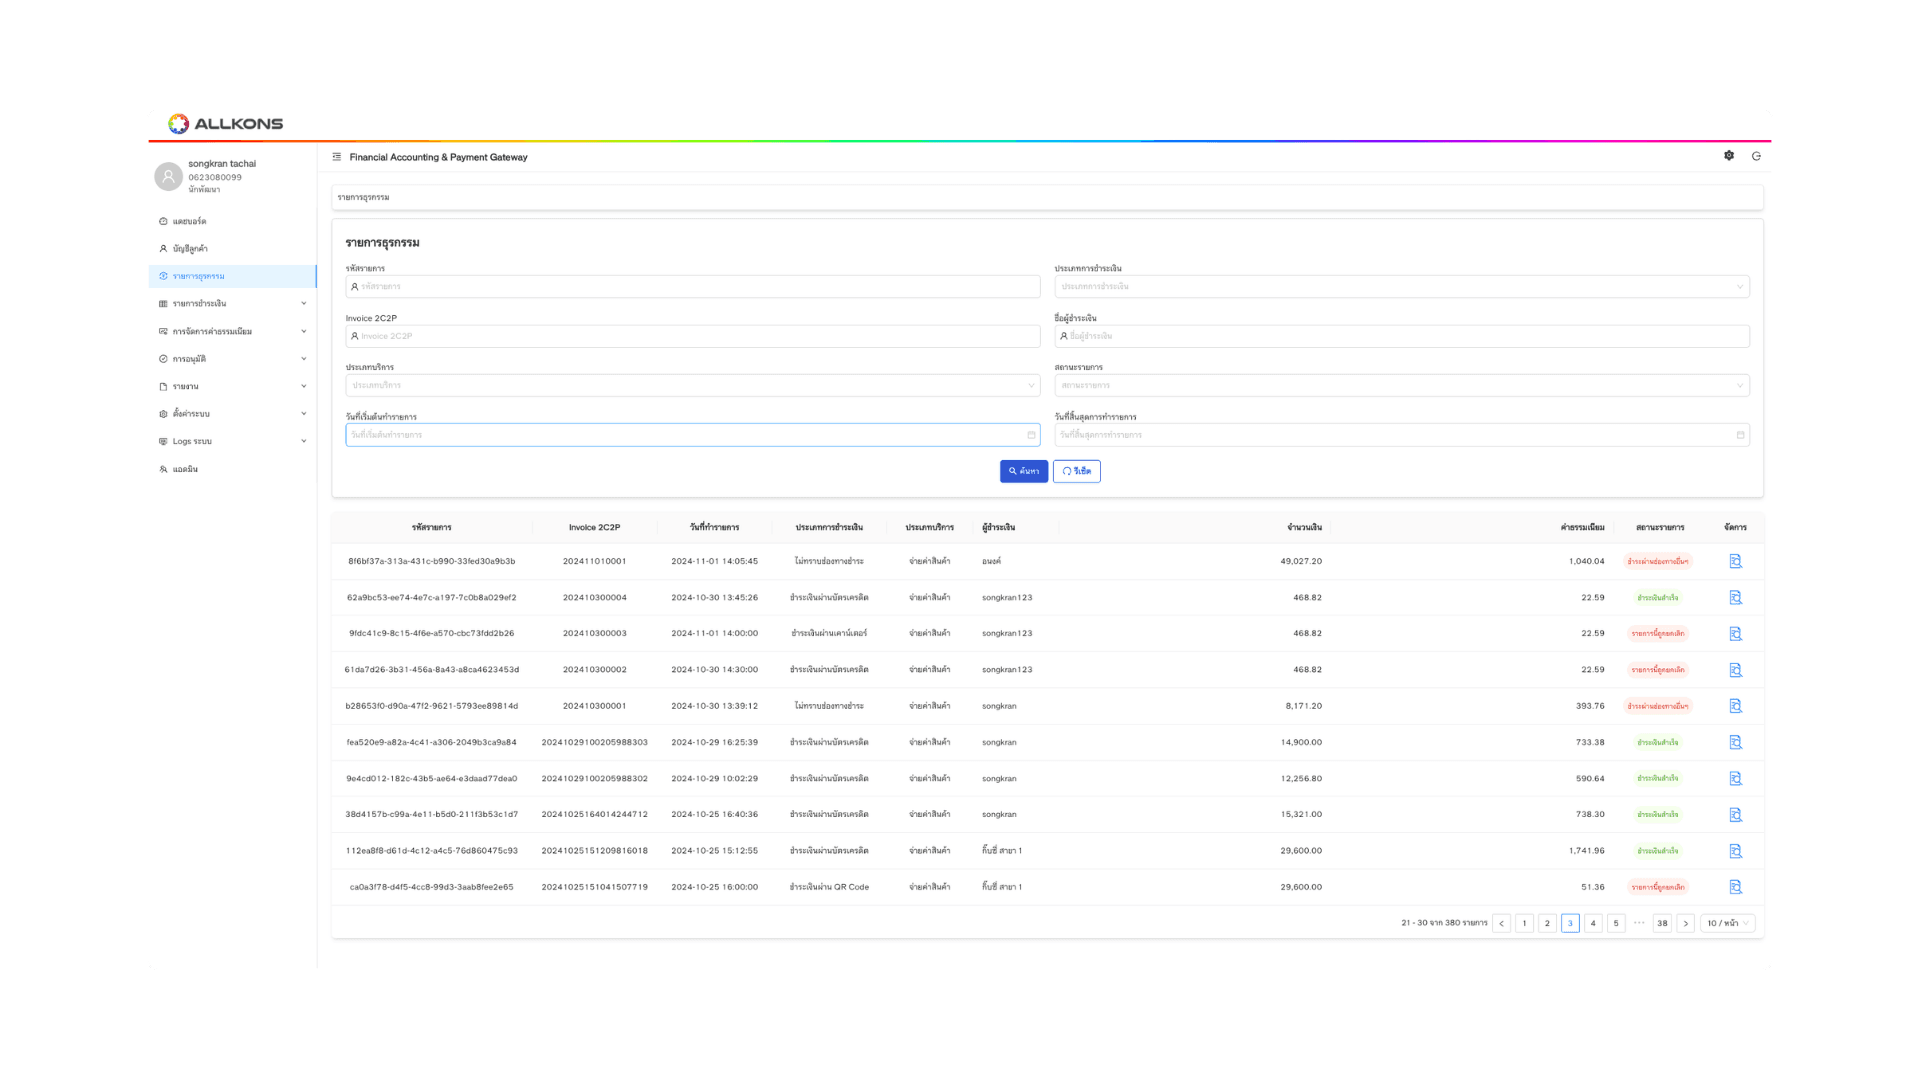Click the user avatar of songkran tachai
The image size is (1920, 1080).
(168, 176)
